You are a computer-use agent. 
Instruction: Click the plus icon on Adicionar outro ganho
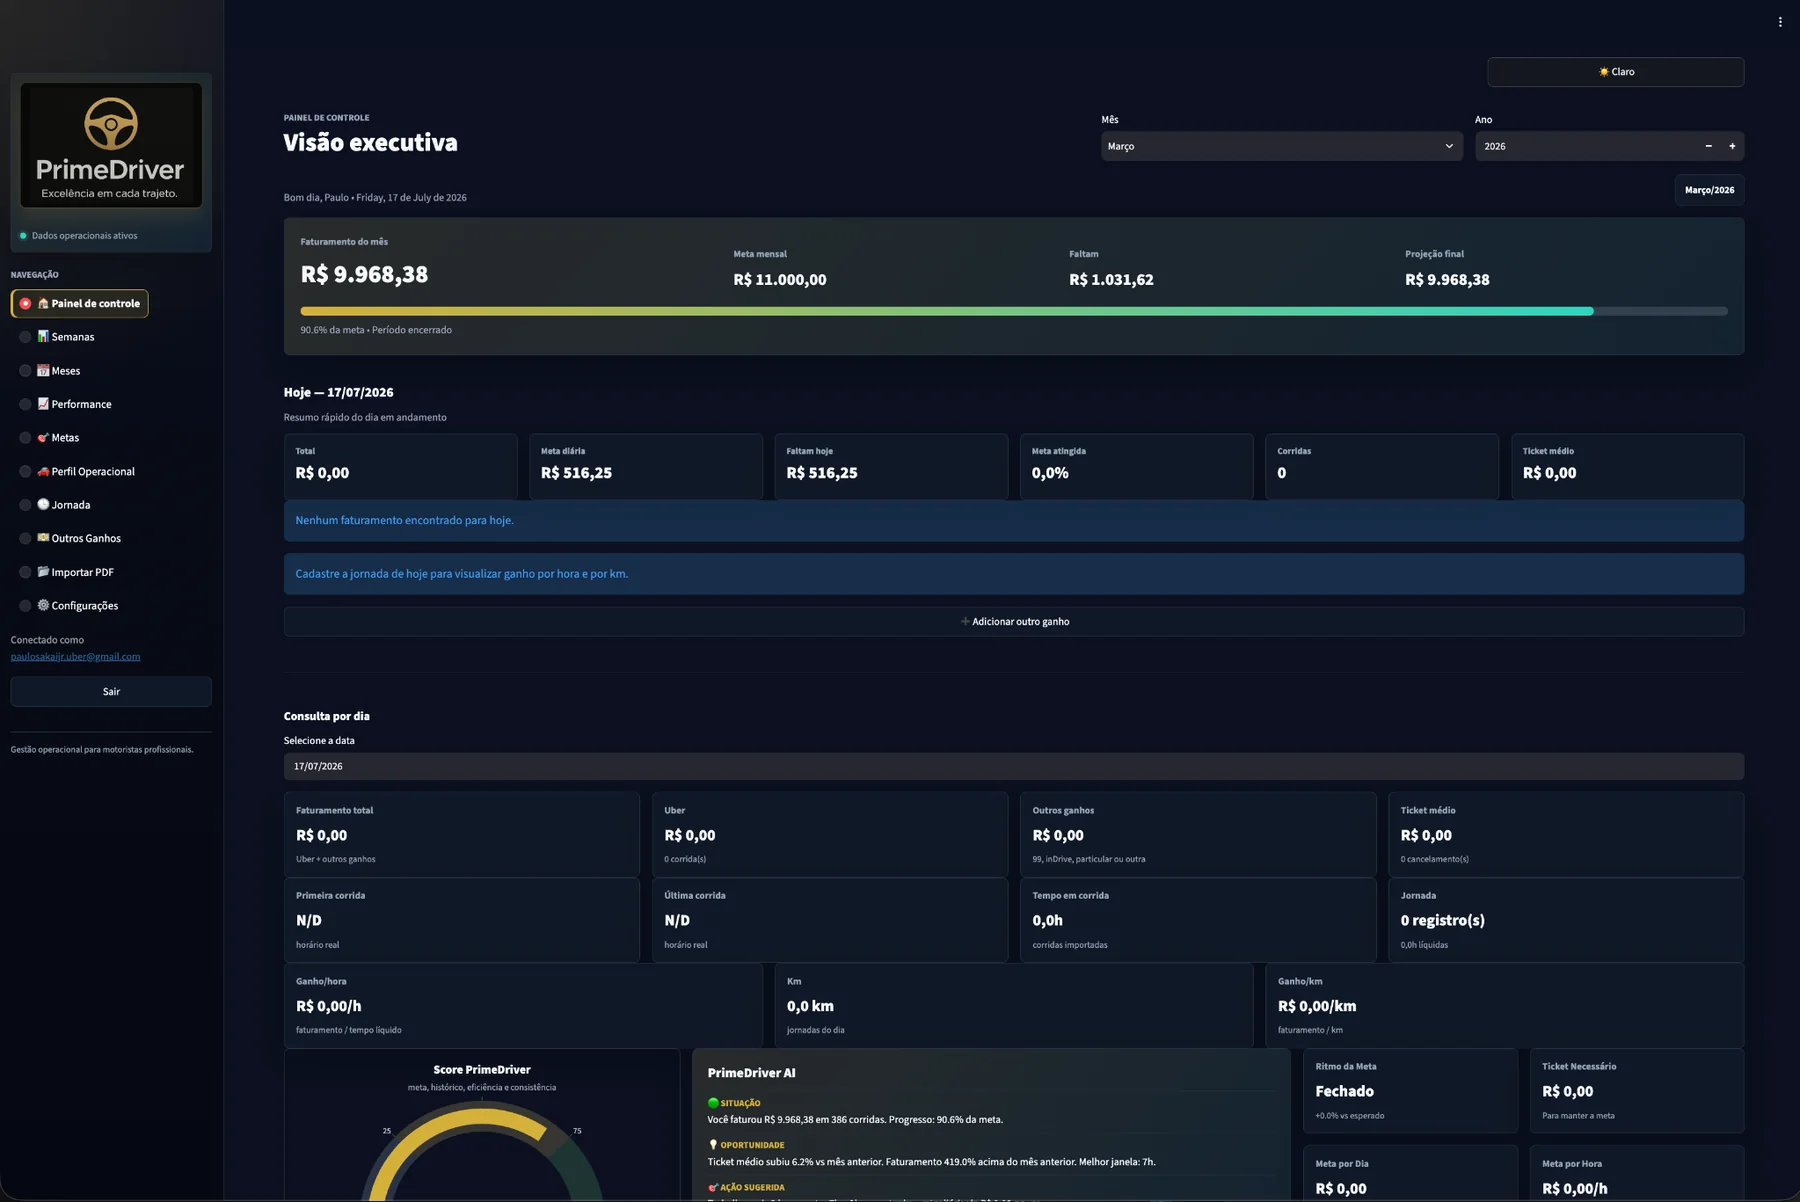tap(965, 621)
